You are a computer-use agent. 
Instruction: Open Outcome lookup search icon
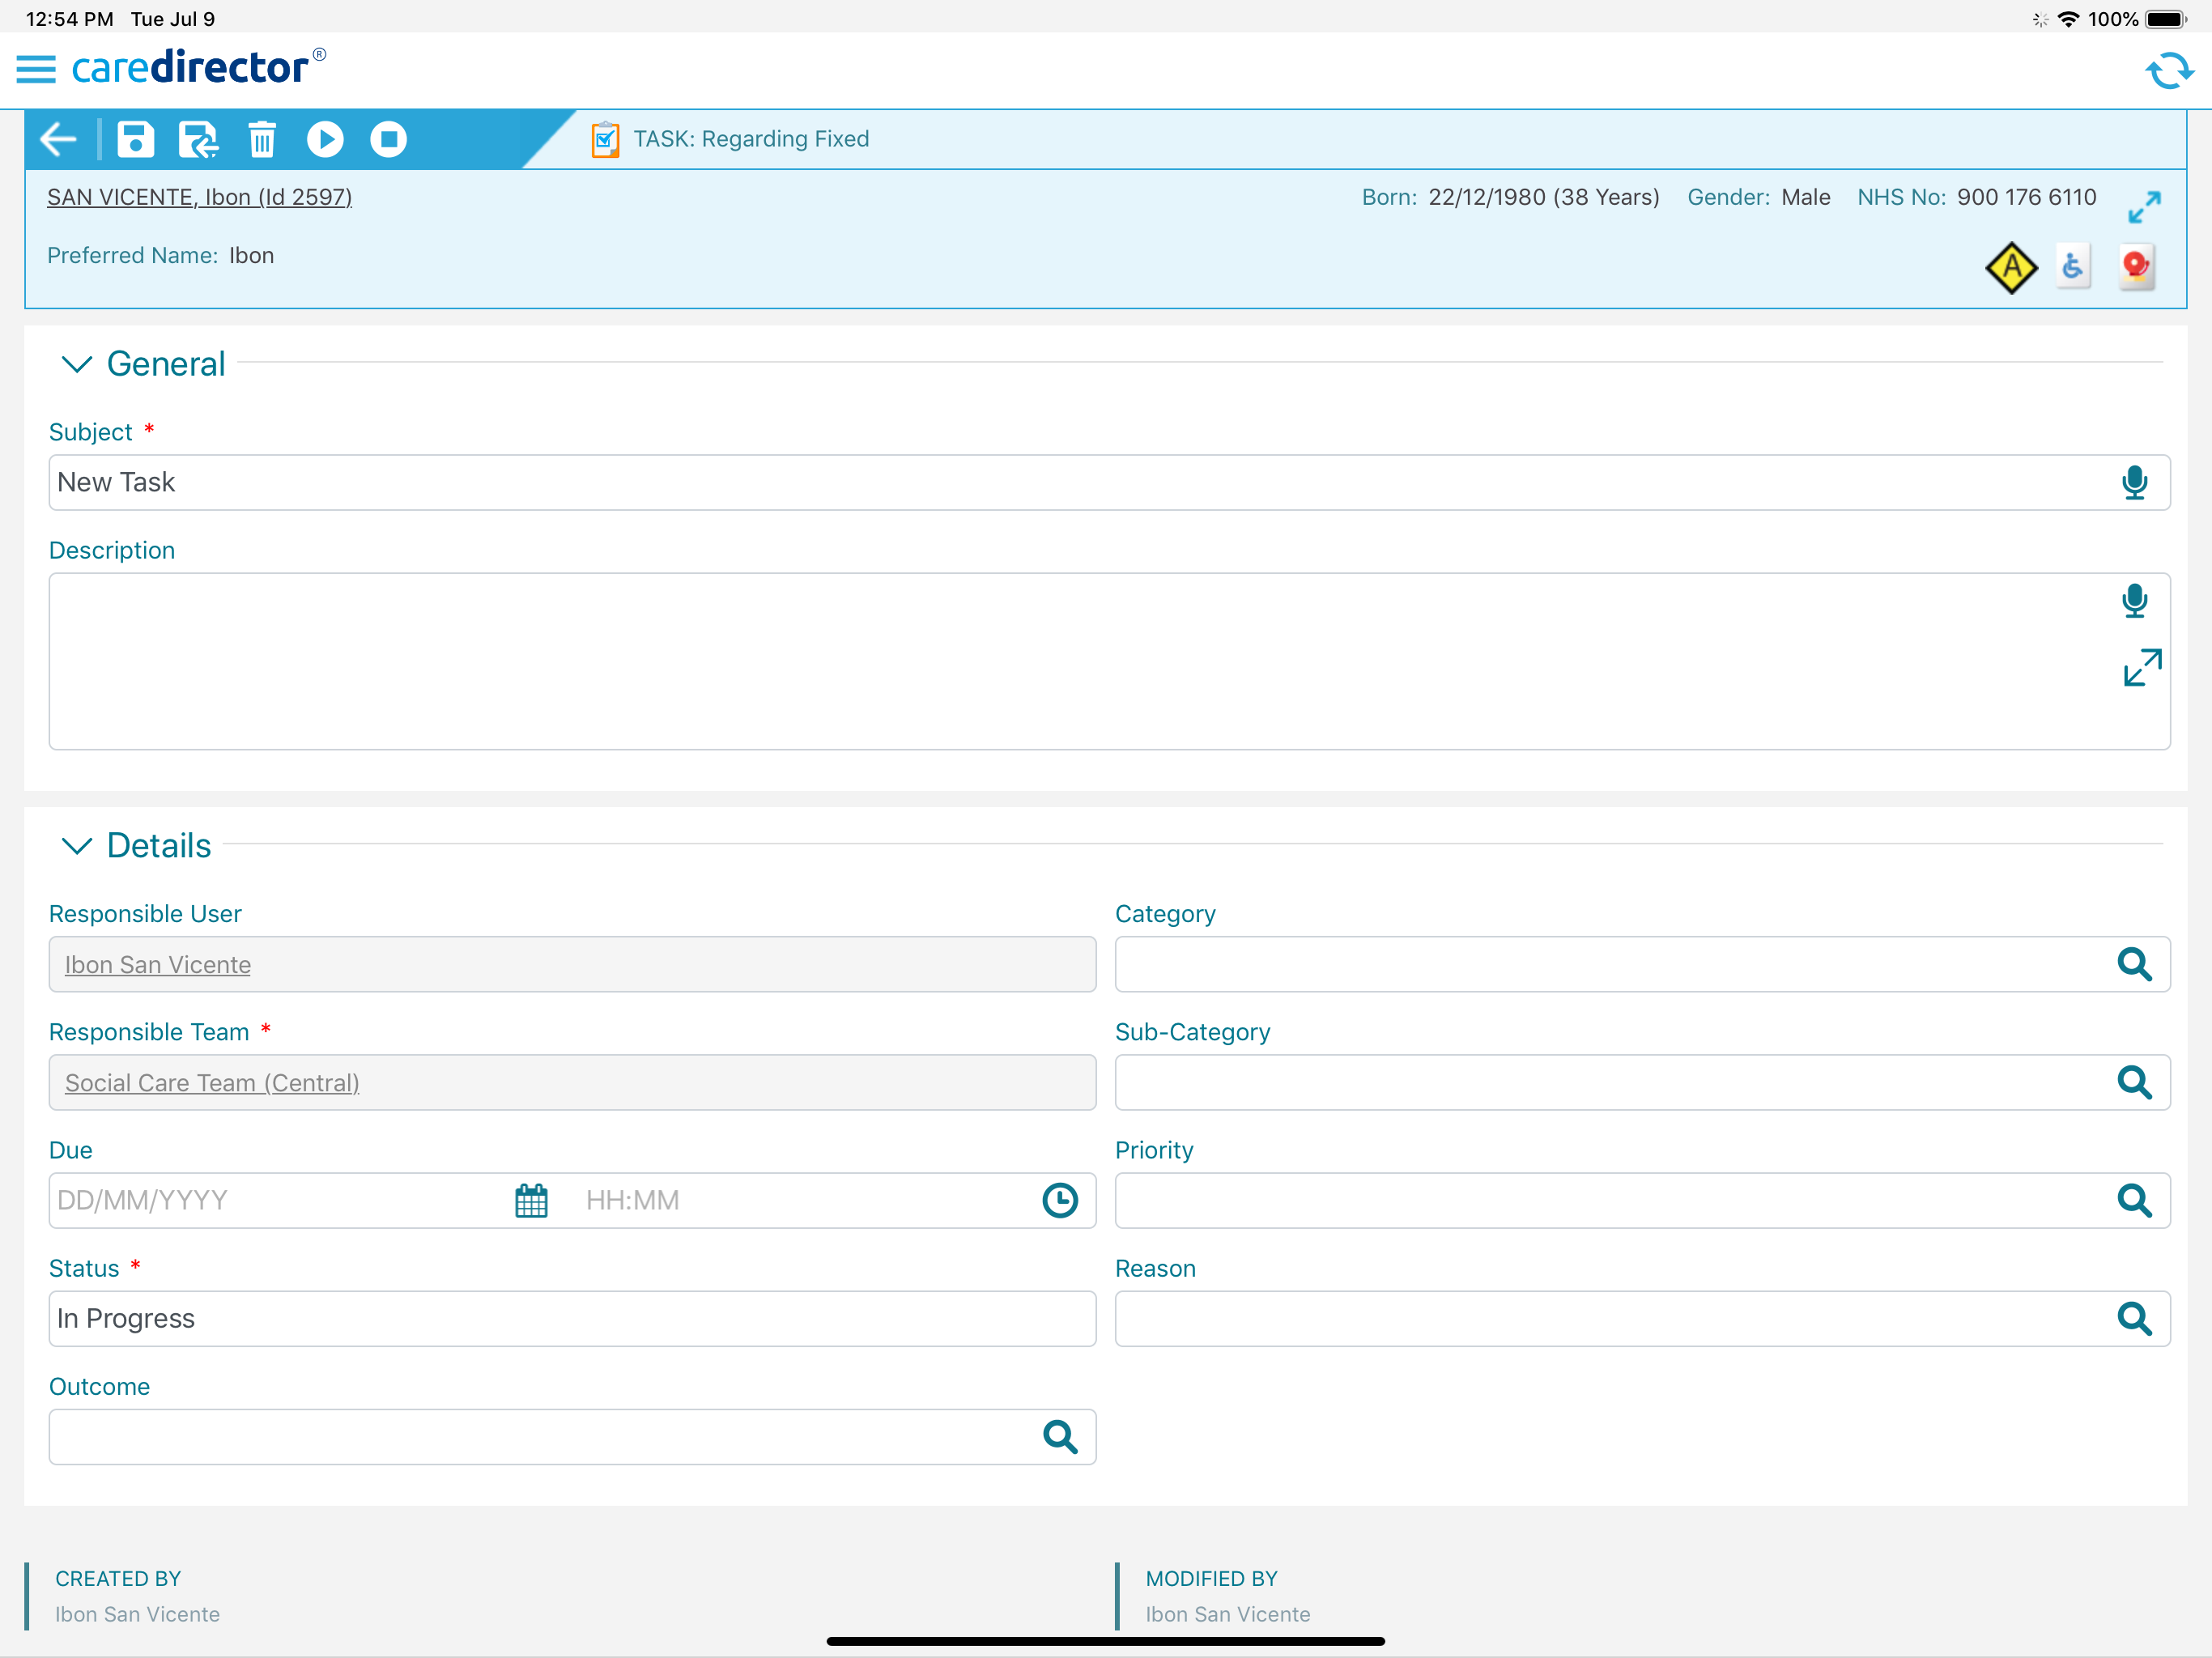1060,1437
